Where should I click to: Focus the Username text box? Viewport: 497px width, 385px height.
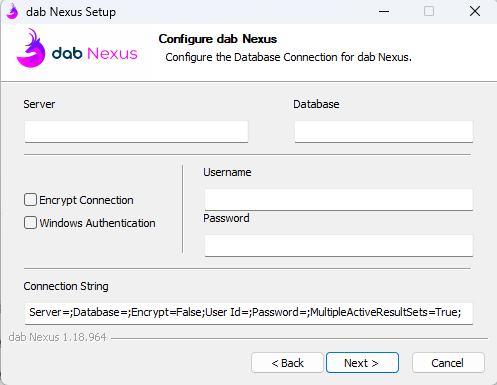(x=339, y=200)
